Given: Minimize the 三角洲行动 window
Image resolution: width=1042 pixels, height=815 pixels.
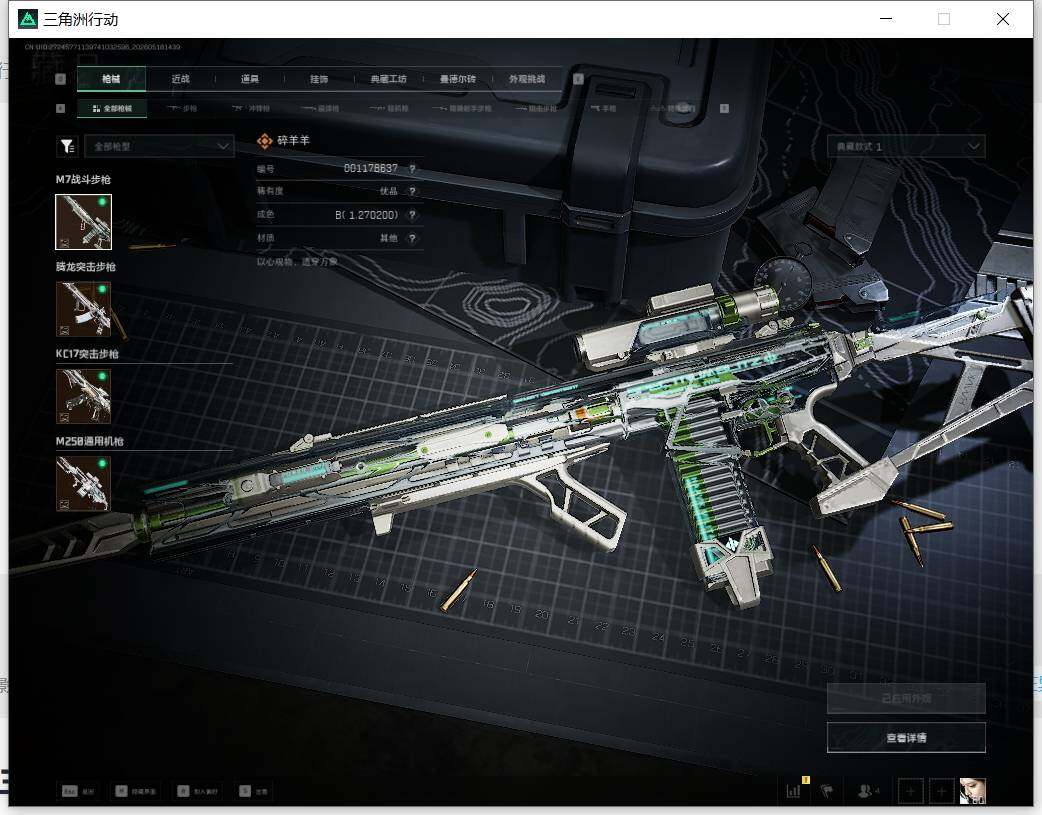Looking at the screenshot, I should [886, 19].
